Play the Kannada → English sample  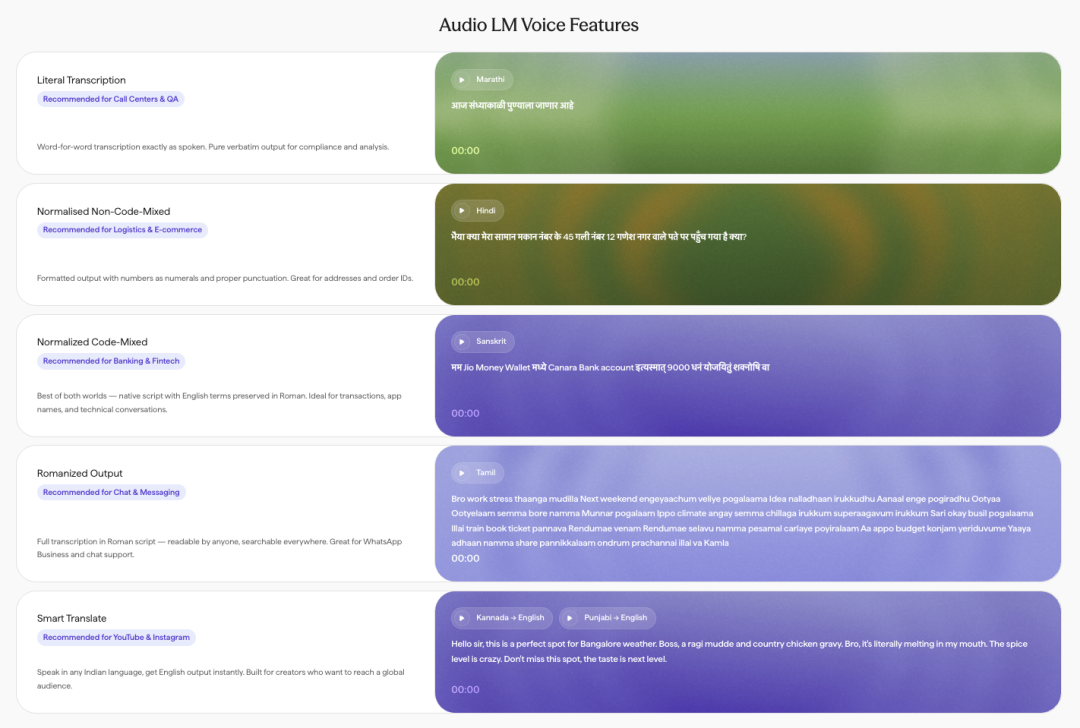coord(501,618)
